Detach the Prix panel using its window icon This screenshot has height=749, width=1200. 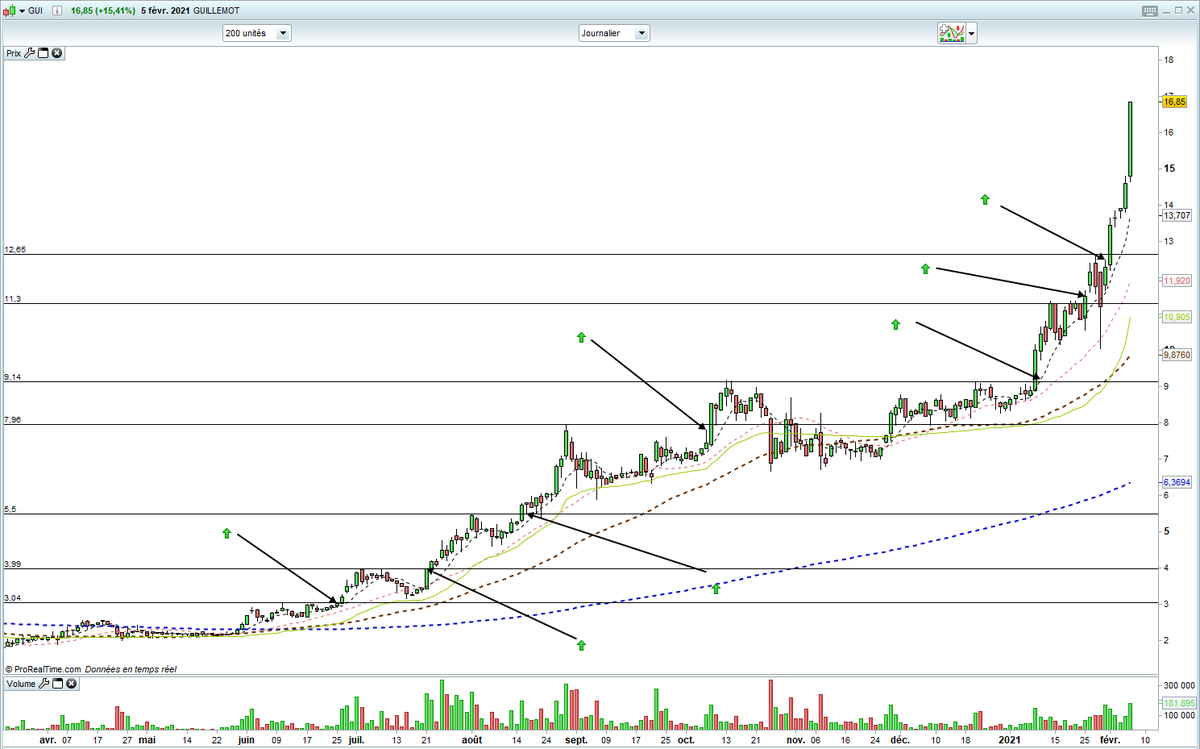[x=43, y=53]
